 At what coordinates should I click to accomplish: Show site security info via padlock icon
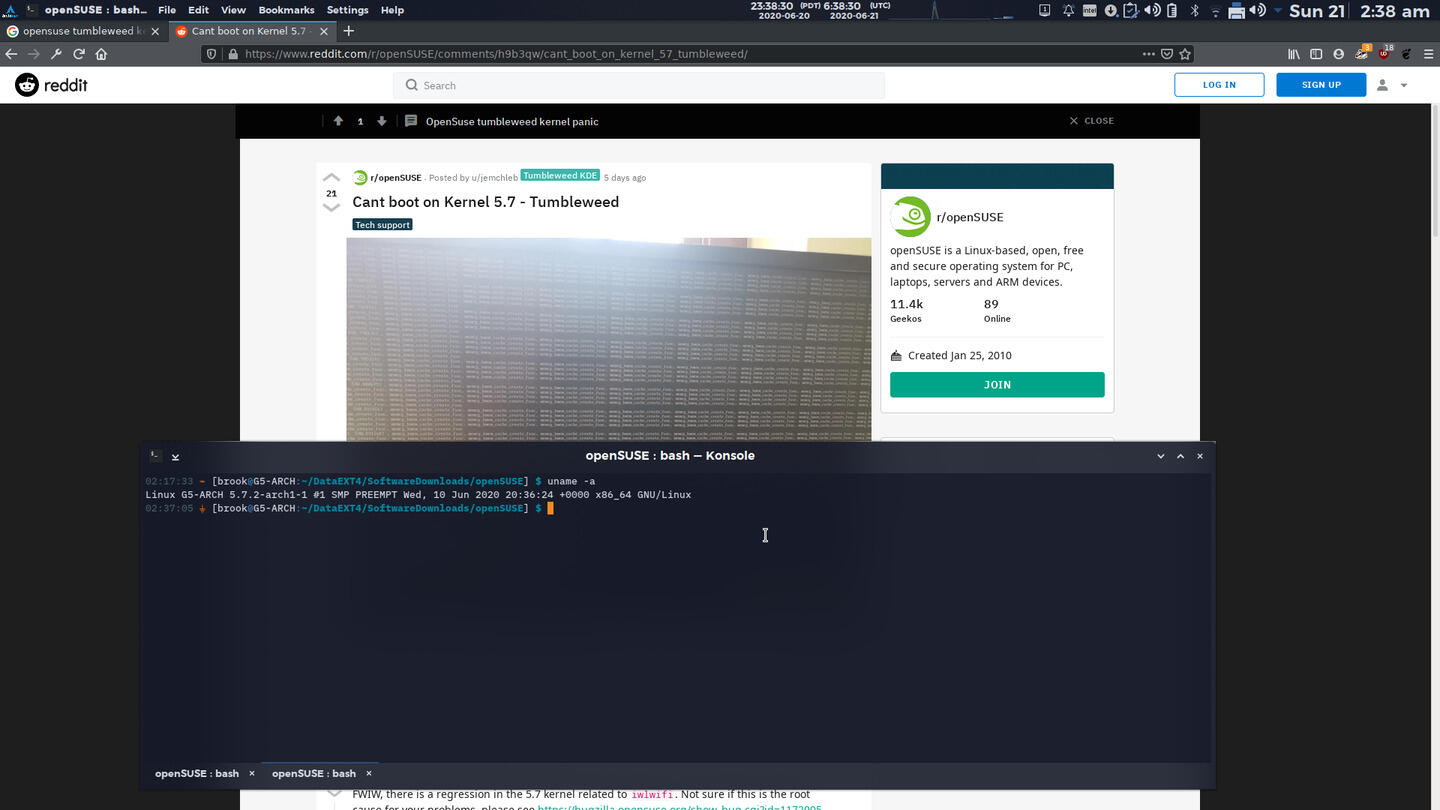click(x=233, y=54)
